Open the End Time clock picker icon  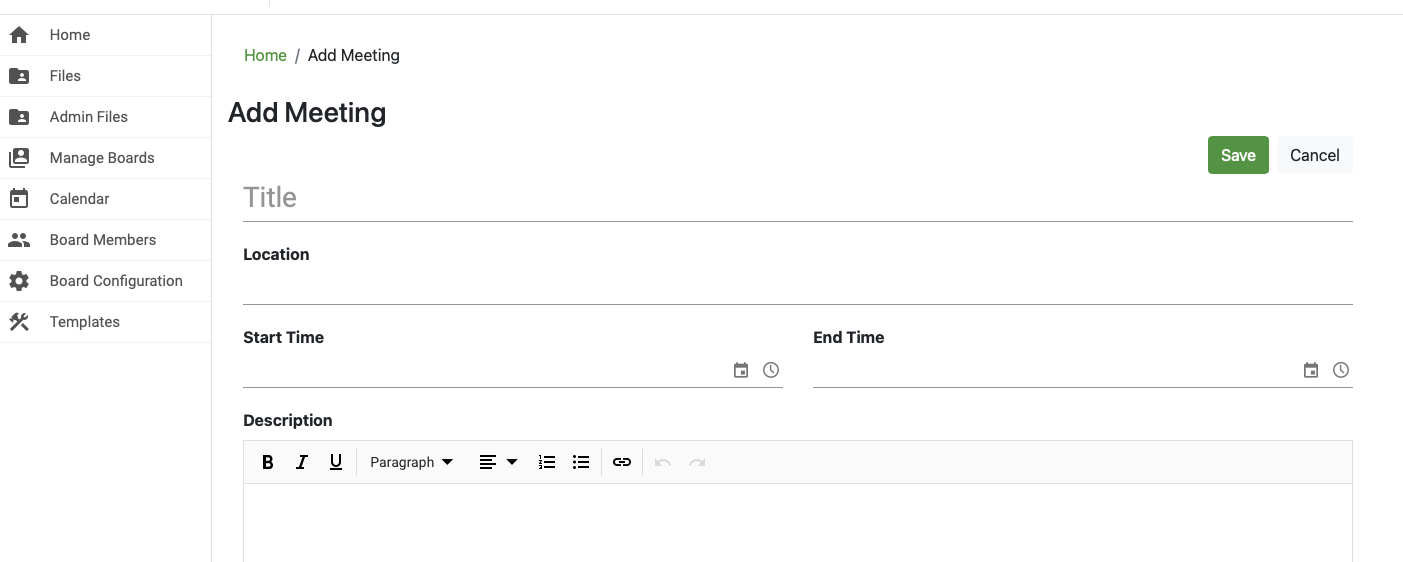coord(1341,370)
